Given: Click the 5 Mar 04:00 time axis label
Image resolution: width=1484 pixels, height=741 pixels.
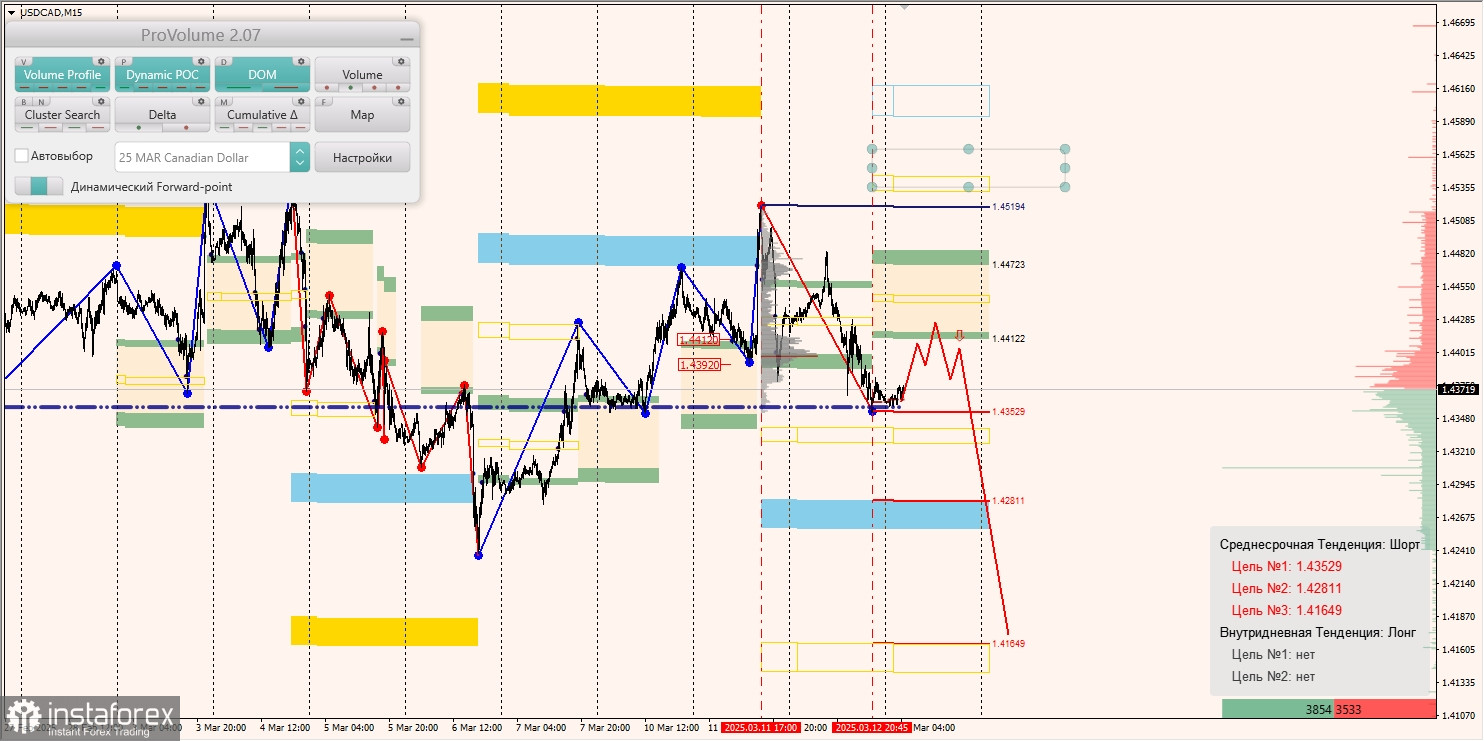Looking at the screenshot, I should click(x=349, y=728).
